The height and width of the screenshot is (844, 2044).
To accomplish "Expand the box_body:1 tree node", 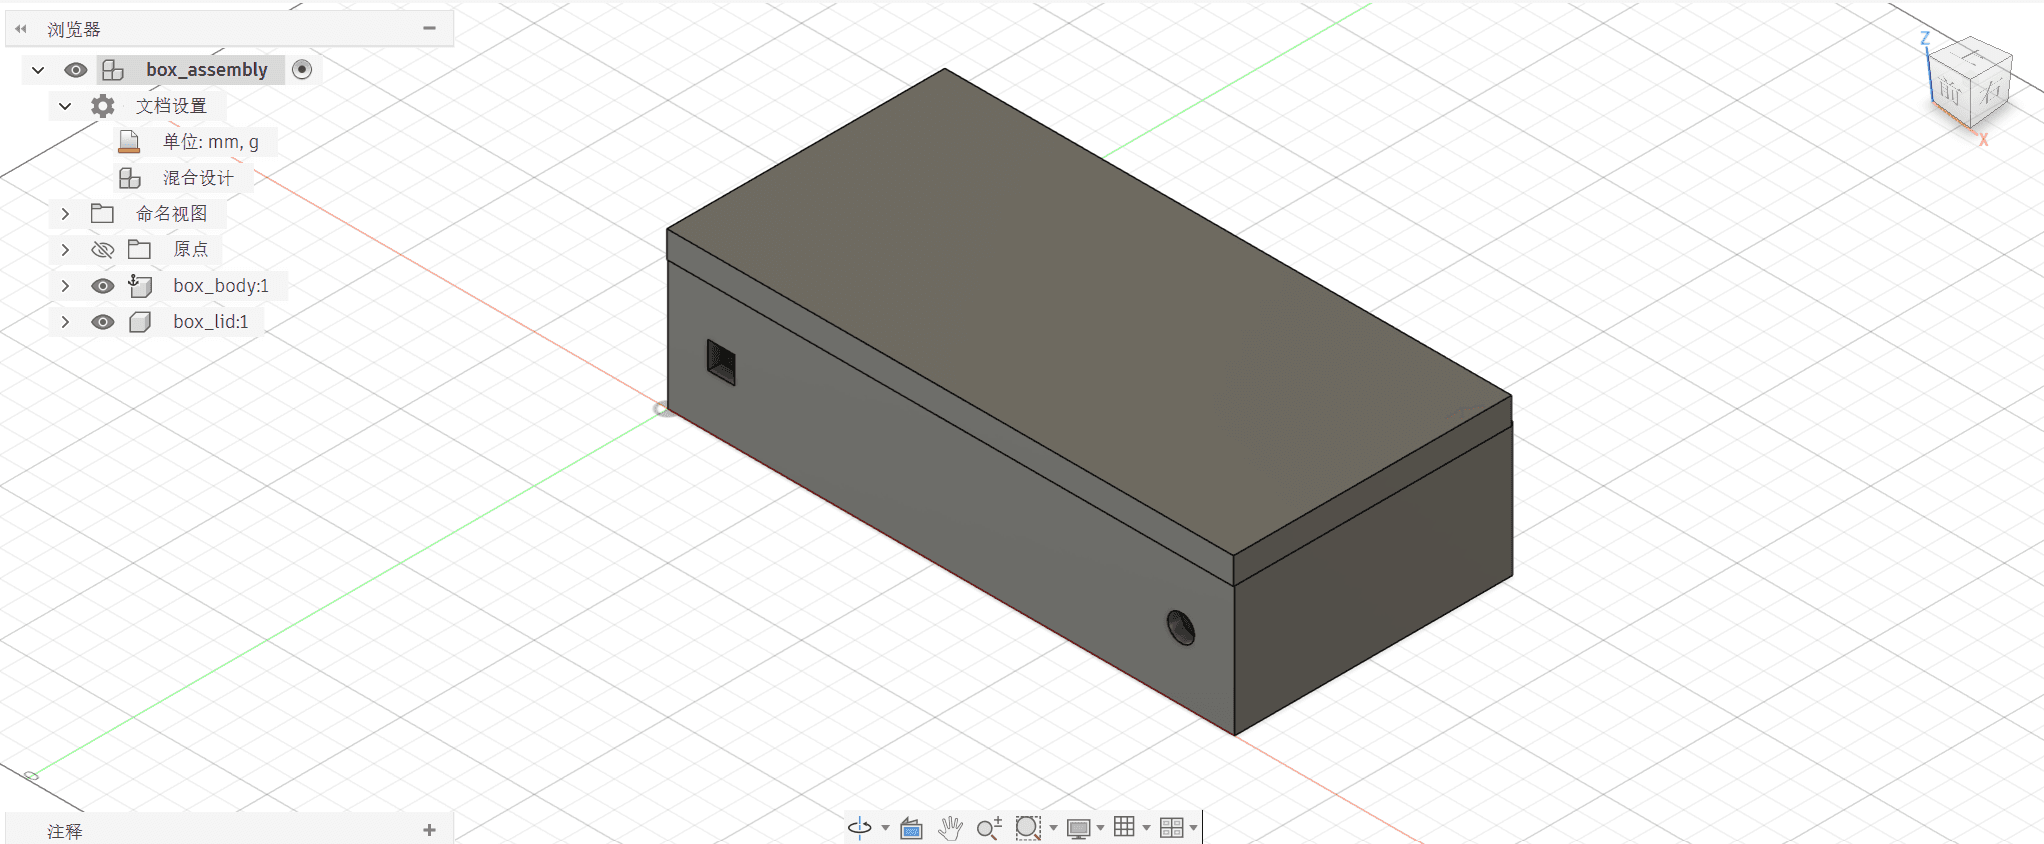I will coord(65,286).
